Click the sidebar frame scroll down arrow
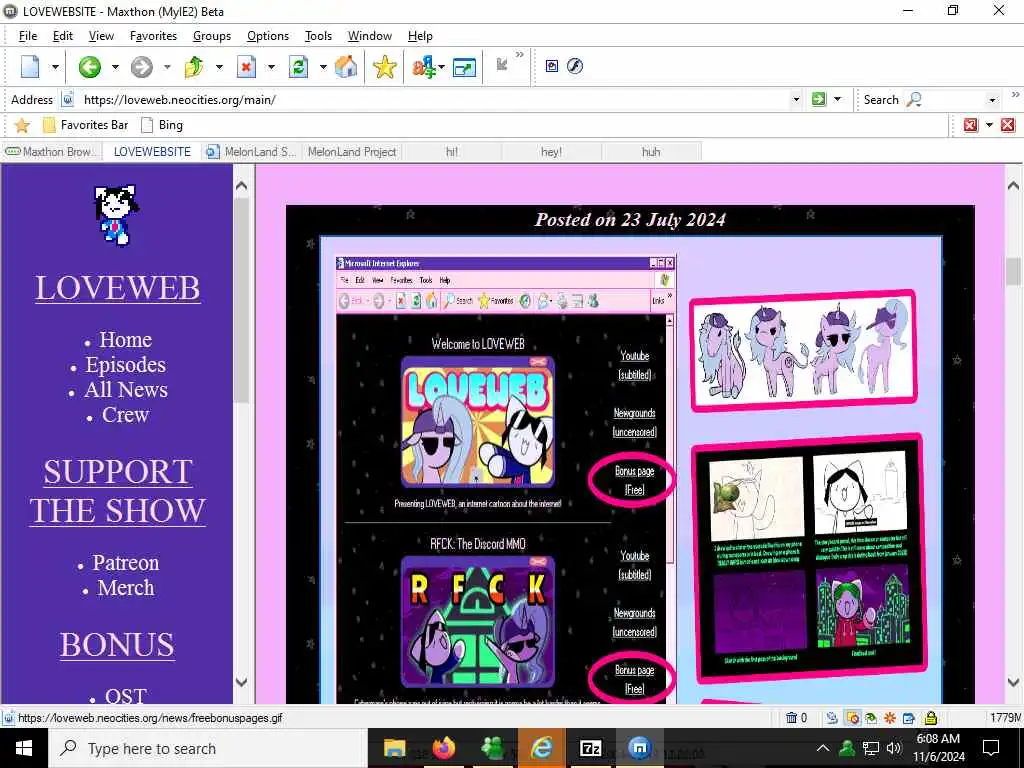Viewport: 1024px width, 768px height. click(241, 682)
